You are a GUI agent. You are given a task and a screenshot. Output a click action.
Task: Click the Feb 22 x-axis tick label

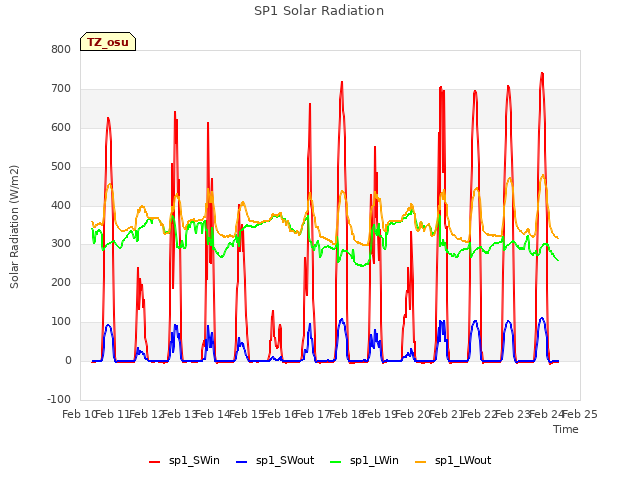tap(480, 415)
